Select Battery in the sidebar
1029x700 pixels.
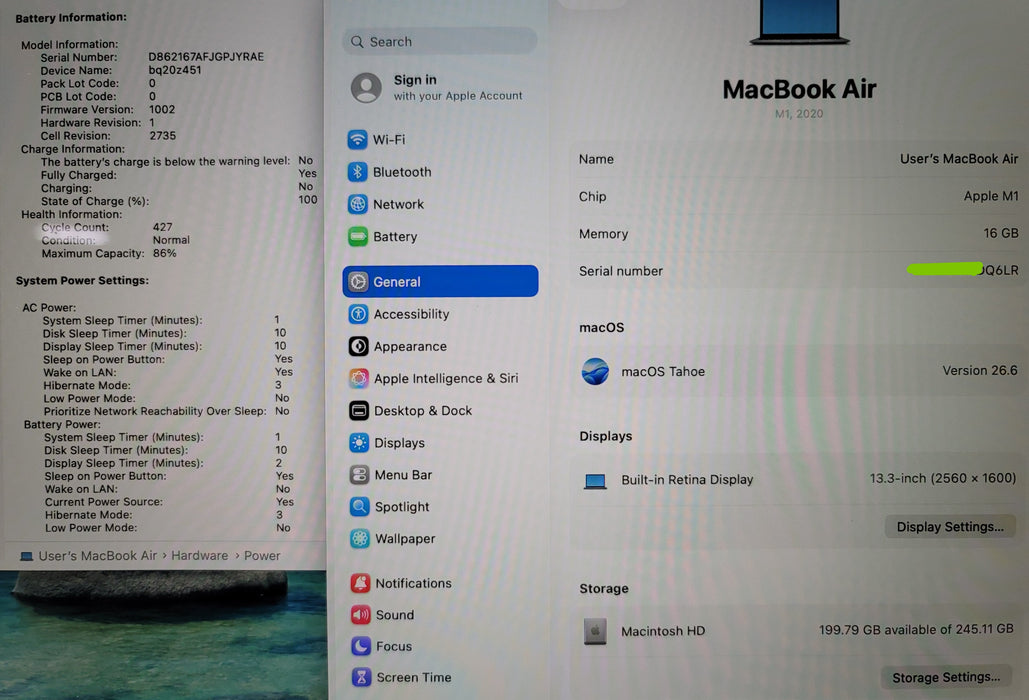440,236
